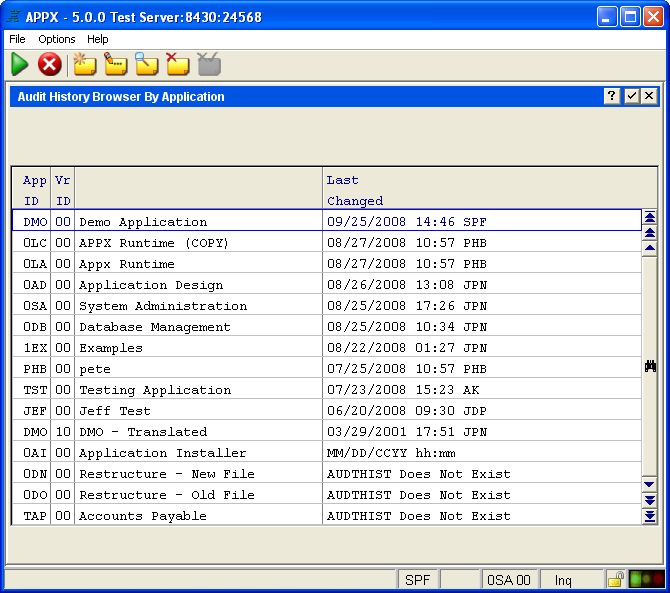Open the File menu
Screen dimensions: 670x593
tap(17, 39)
